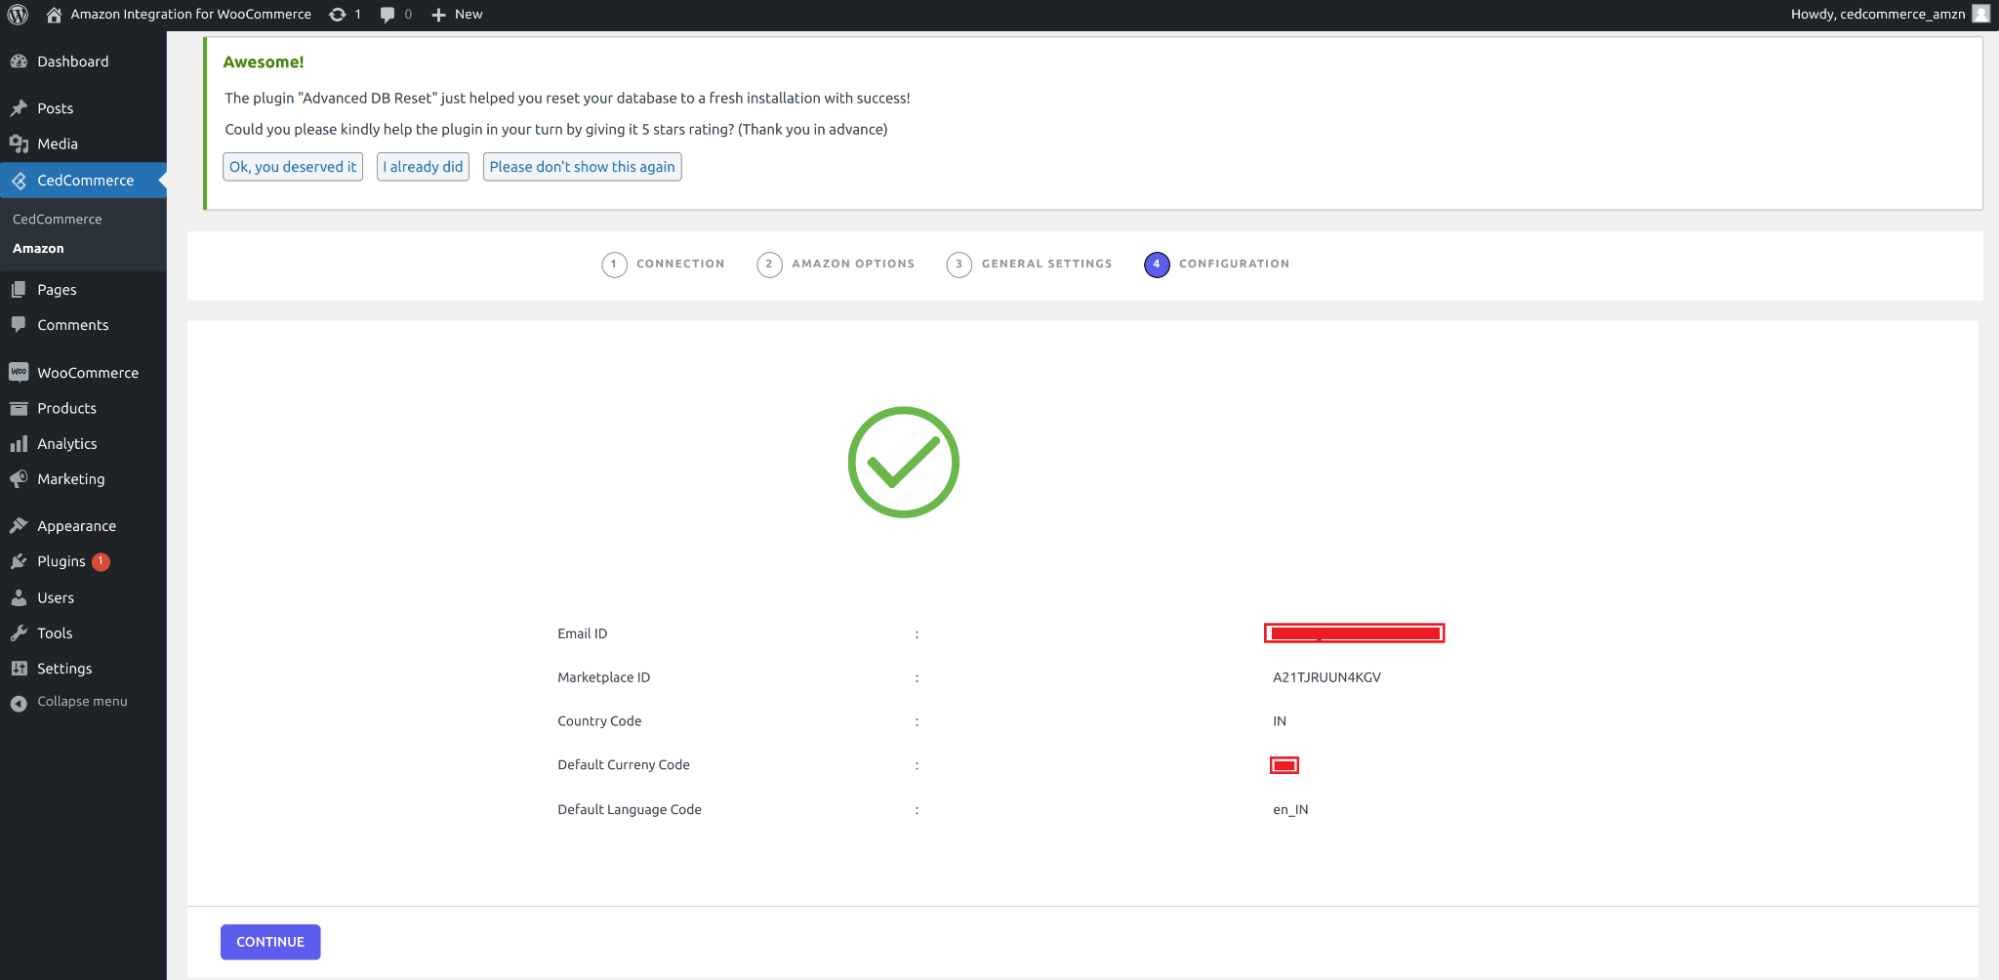
Task: Click the plus icon for New
Action: [438, 14]
